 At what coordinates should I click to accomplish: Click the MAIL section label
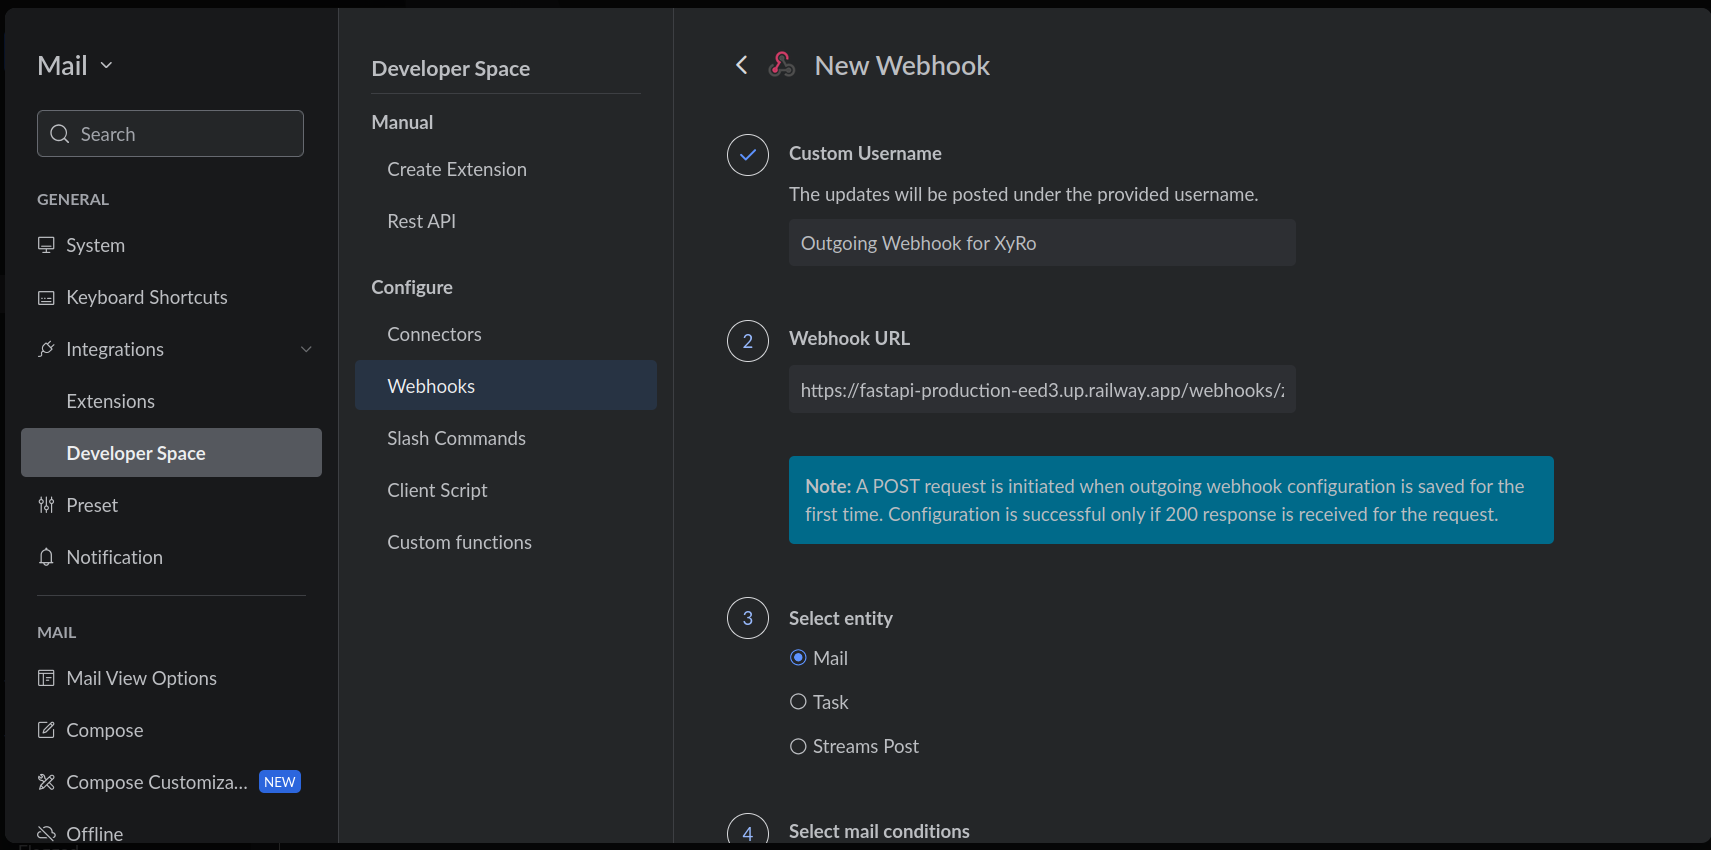pos(57,632)
